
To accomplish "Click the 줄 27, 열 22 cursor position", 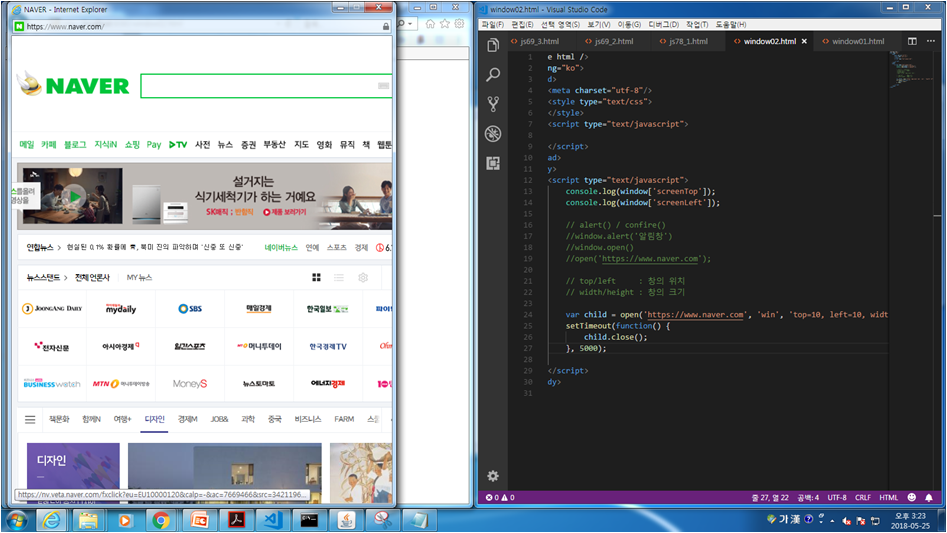I will click(x=769, y=497).
